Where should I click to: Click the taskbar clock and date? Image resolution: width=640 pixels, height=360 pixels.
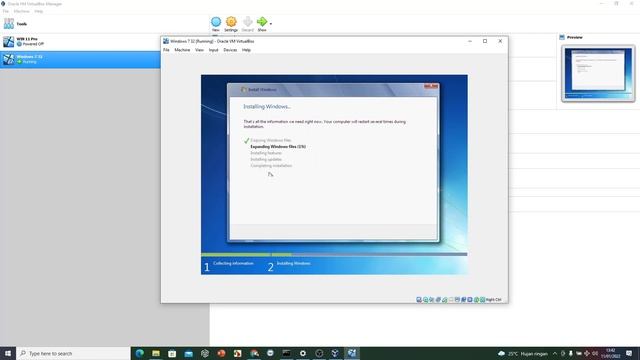pos(611,353)
